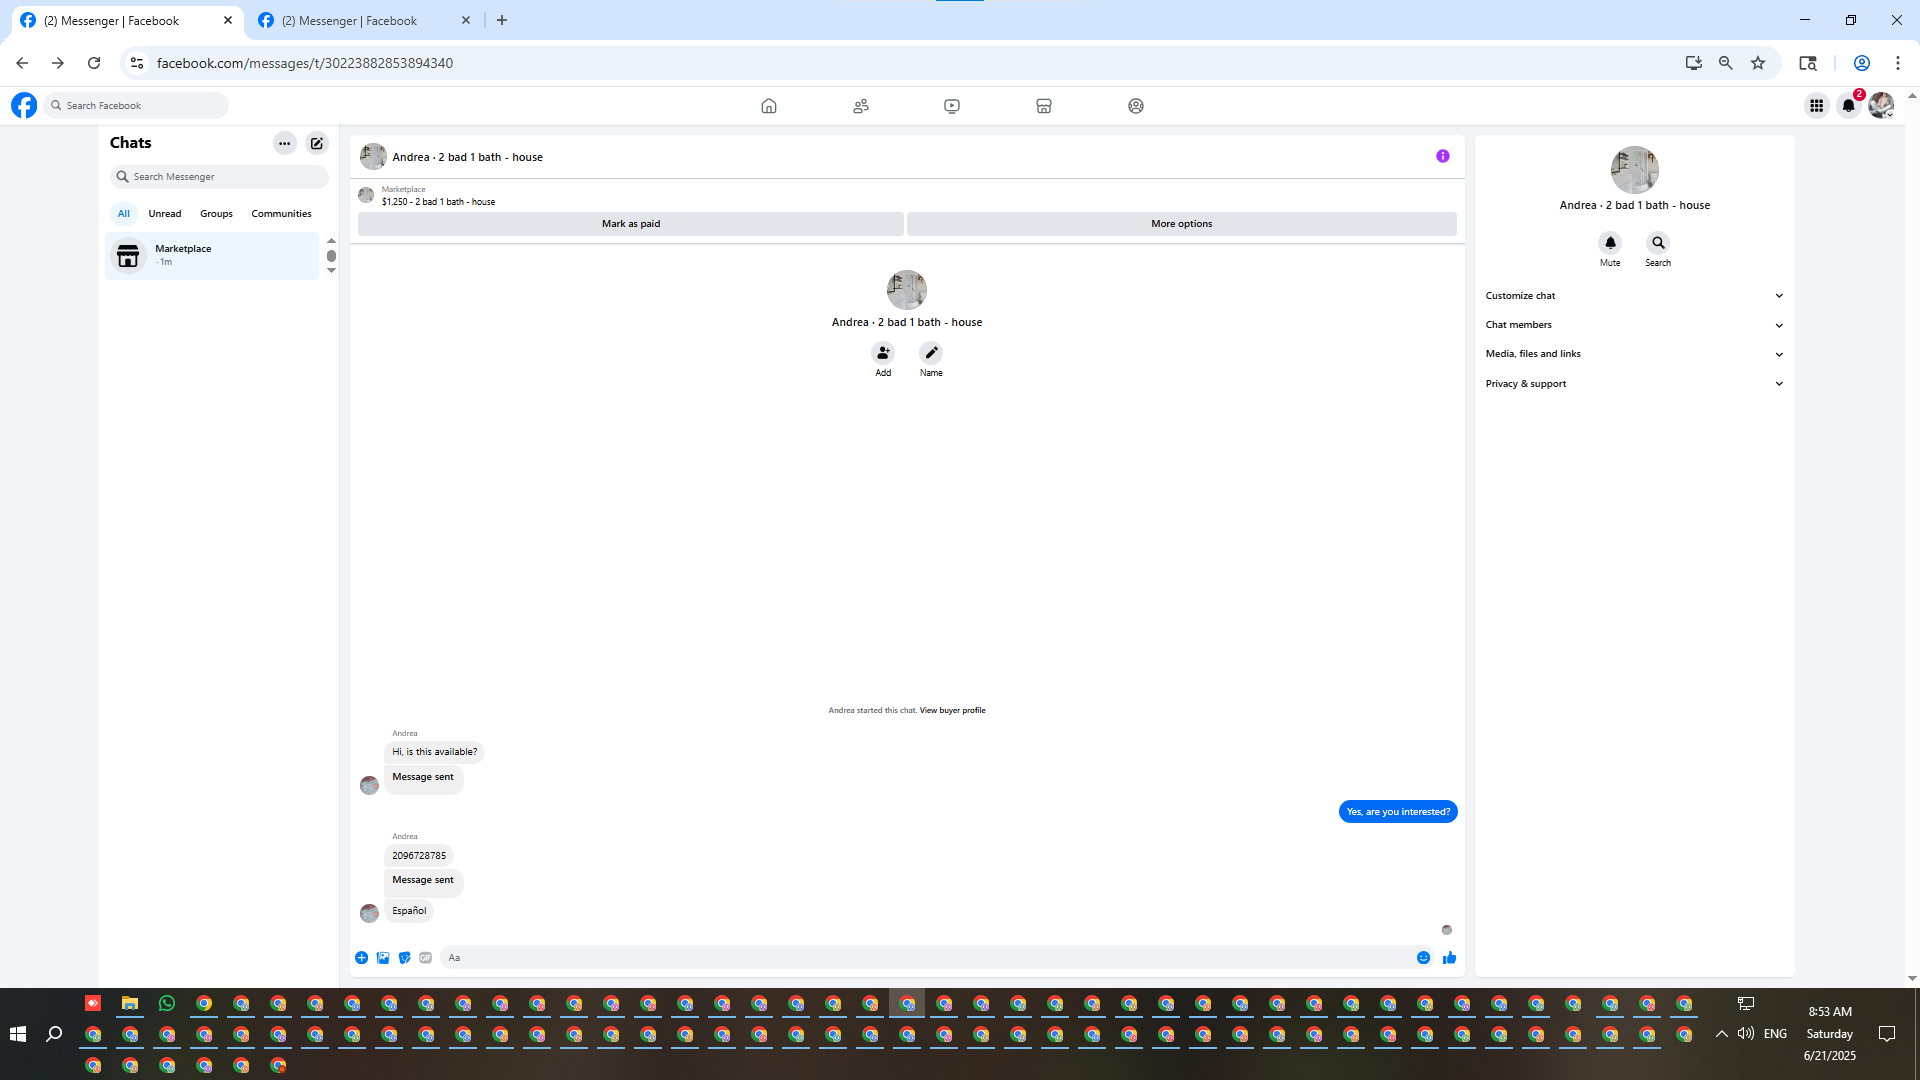This screenshot has height=1080, width=1920.
Task: Expand Customize chat section
Action: click(x=1634, y=296)
